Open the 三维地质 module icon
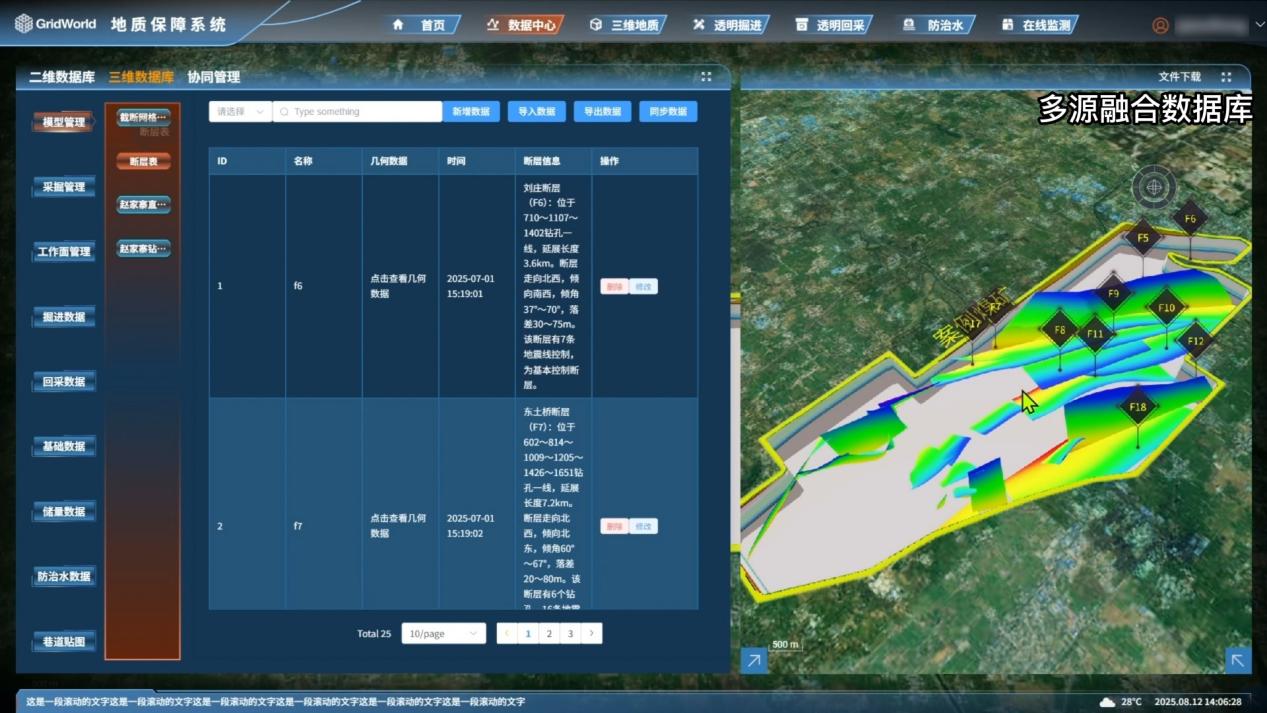 (x=595, y=25)
